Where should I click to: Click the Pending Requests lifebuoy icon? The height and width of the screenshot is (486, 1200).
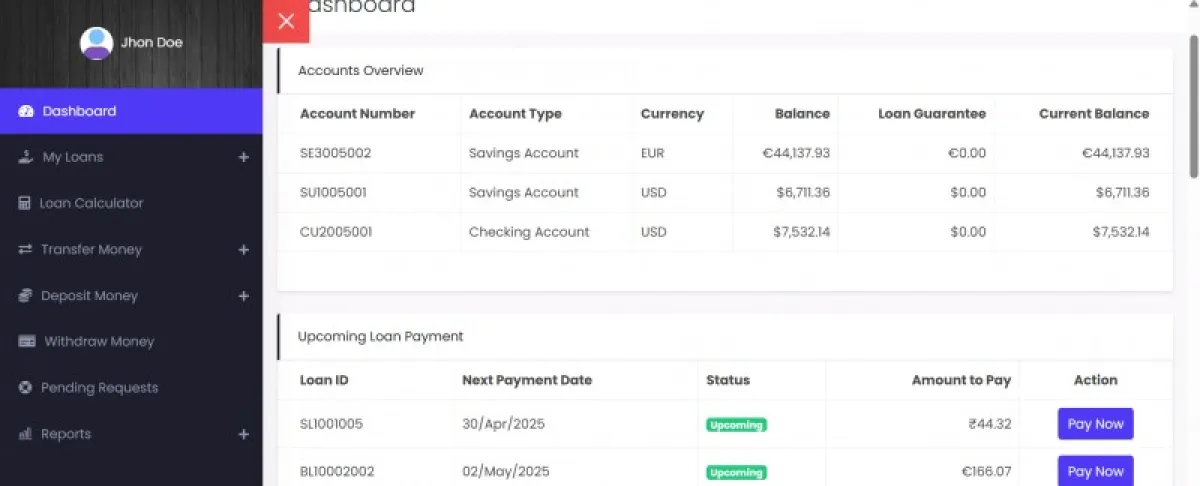[x=25, y=388]
